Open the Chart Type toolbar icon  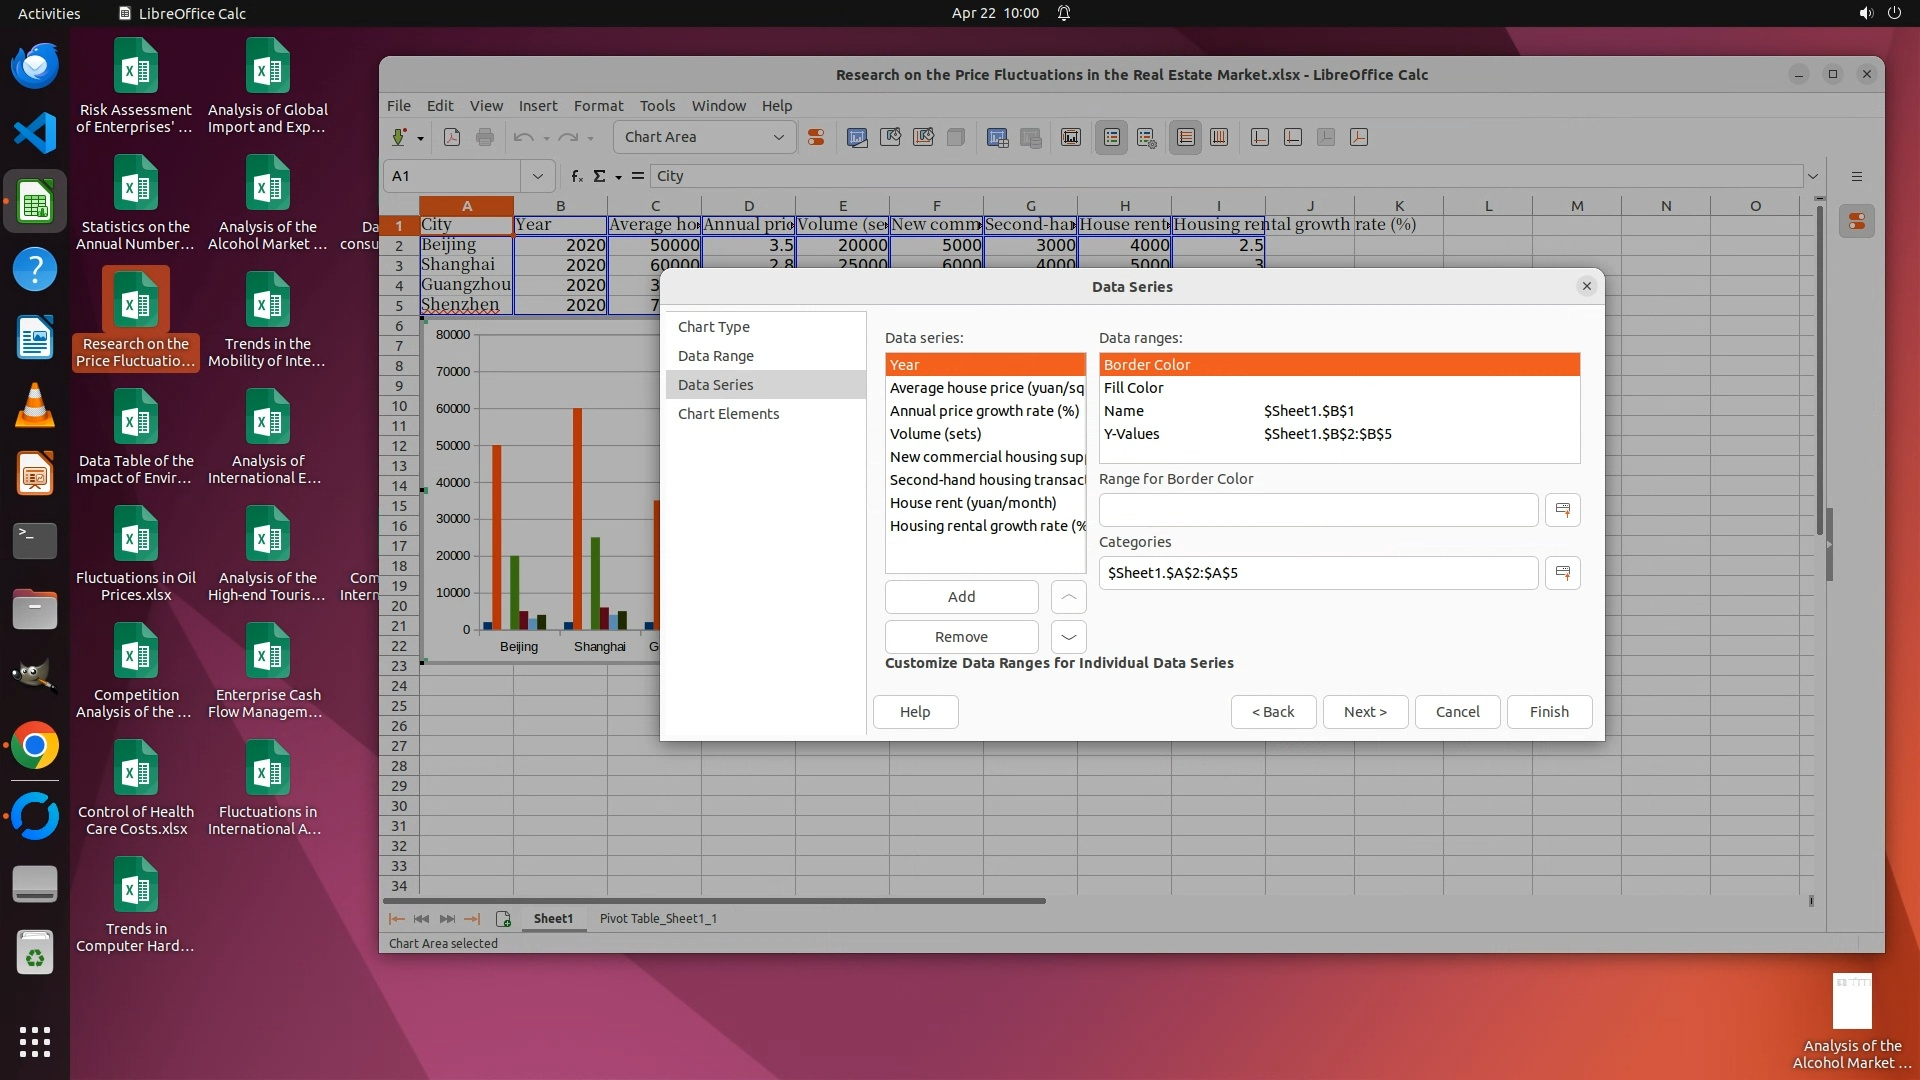[x=857, y=138]
